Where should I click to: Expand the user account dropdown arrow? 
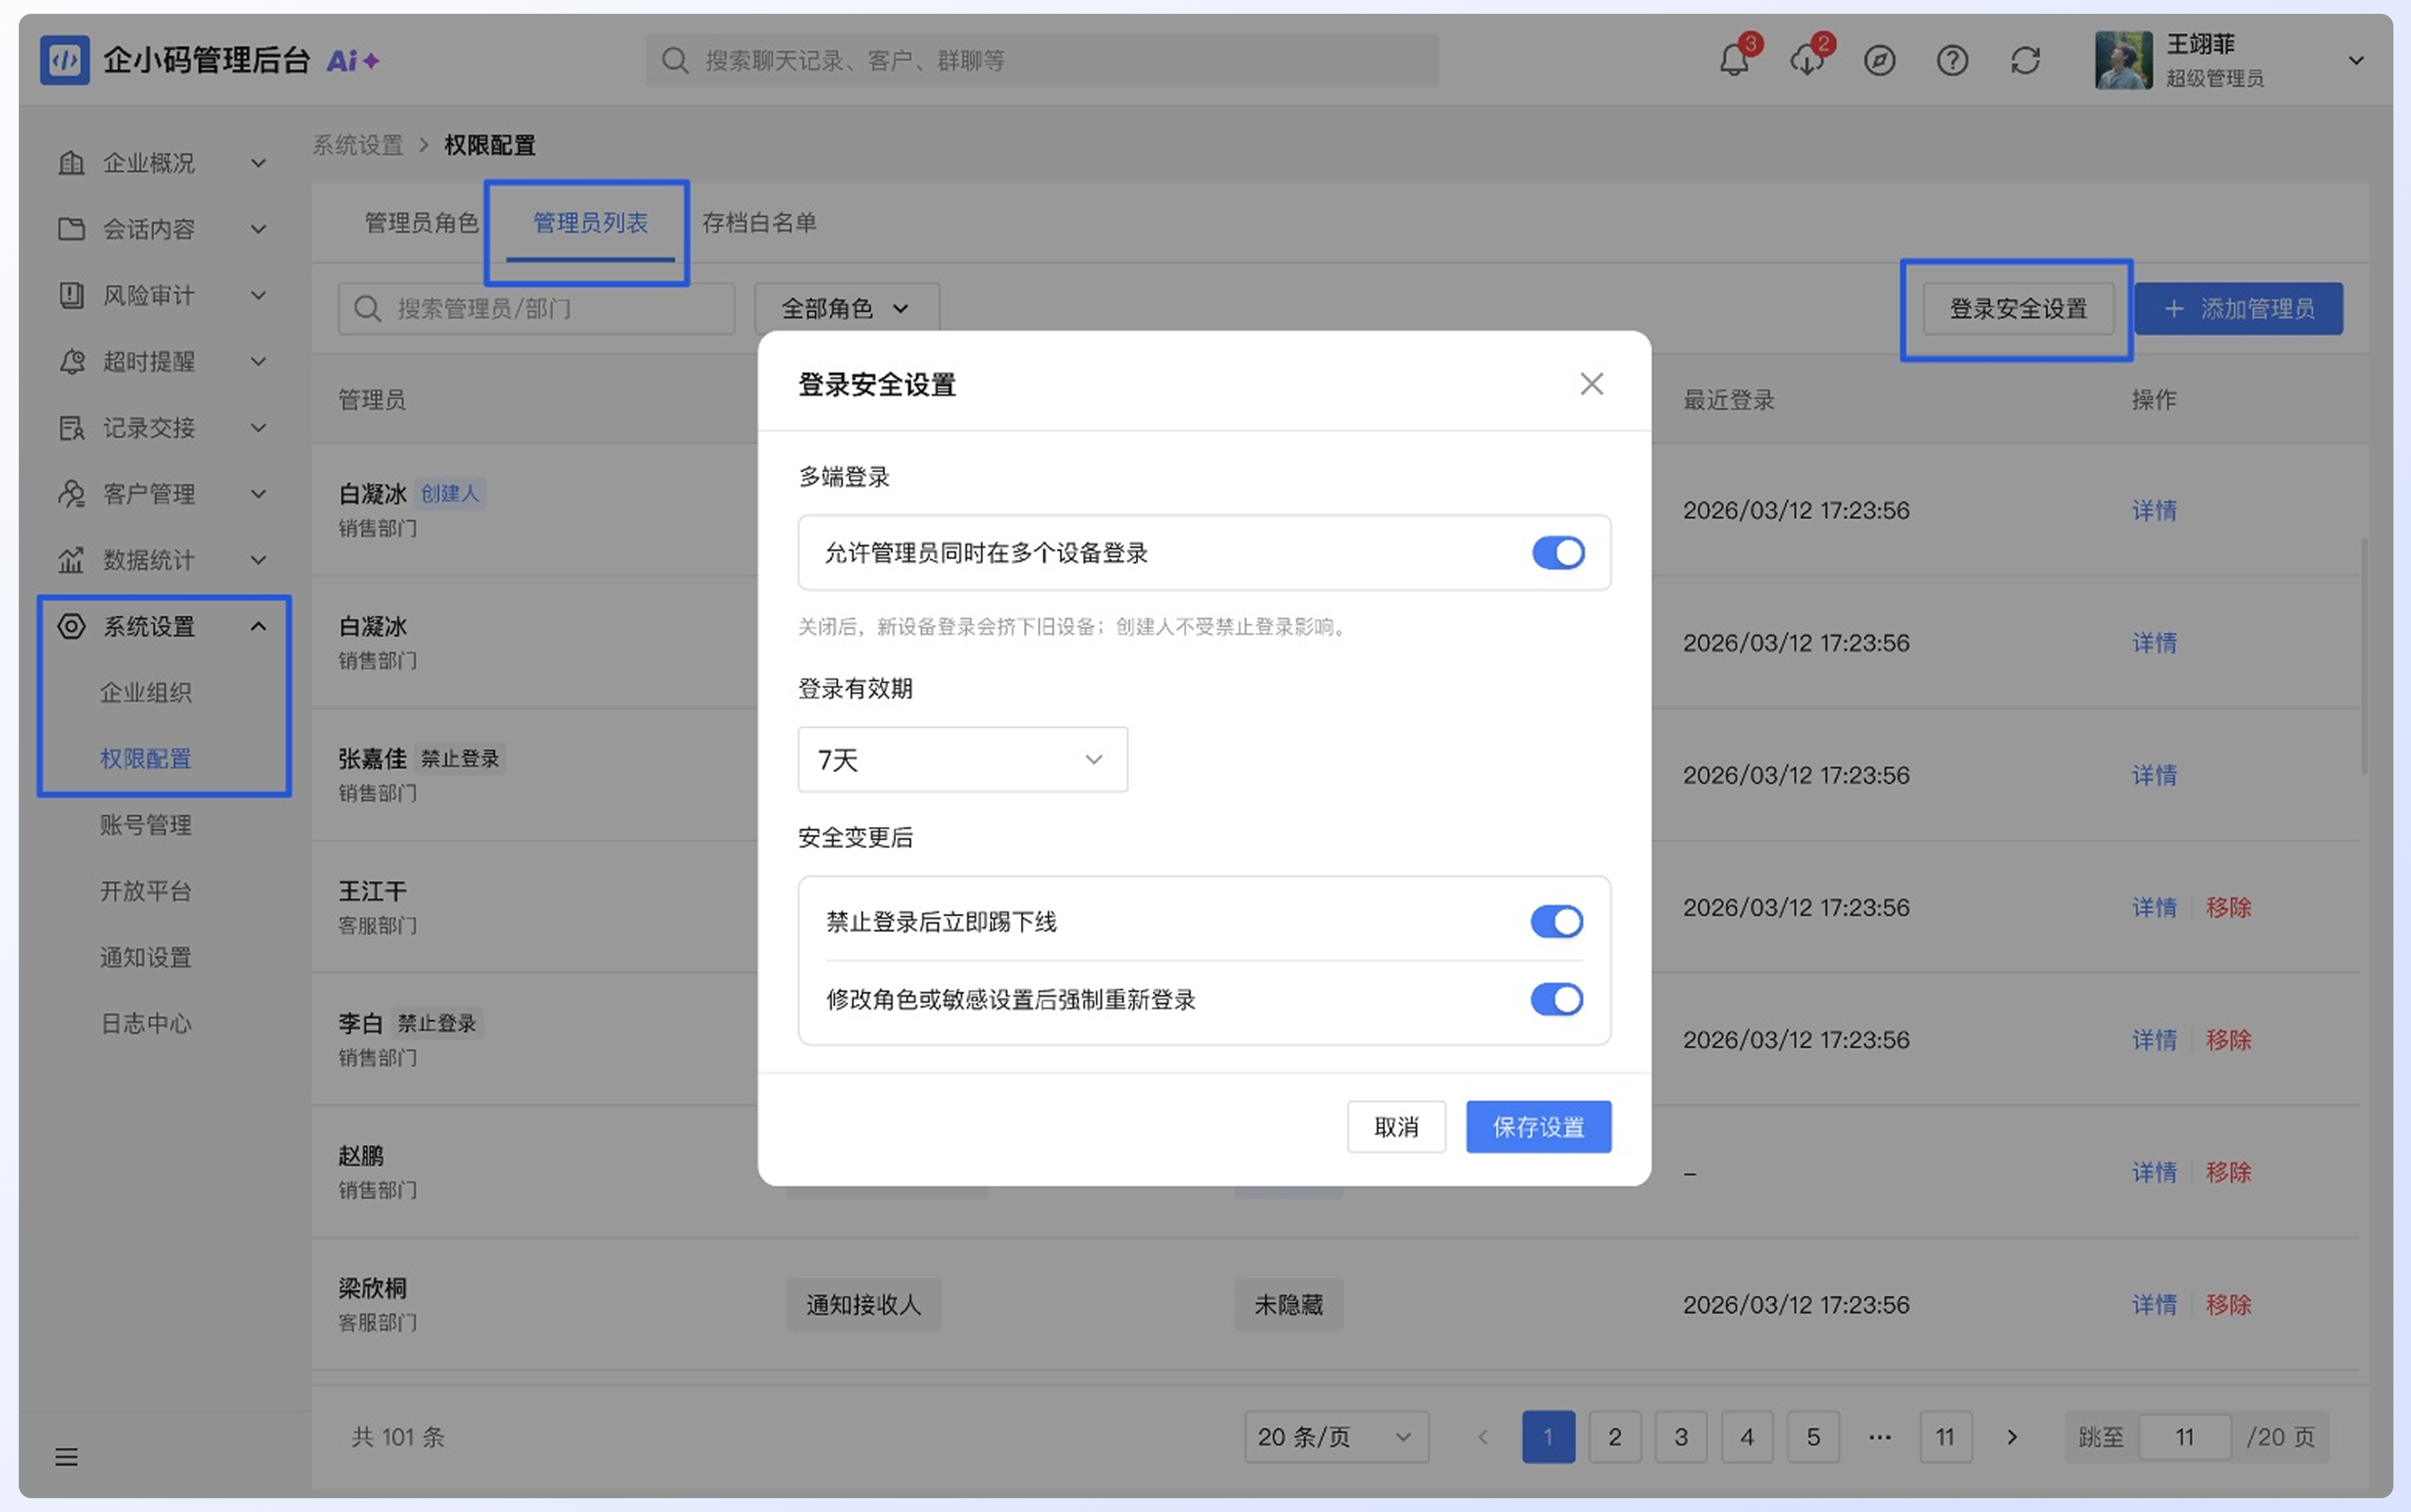point(2357,61)
